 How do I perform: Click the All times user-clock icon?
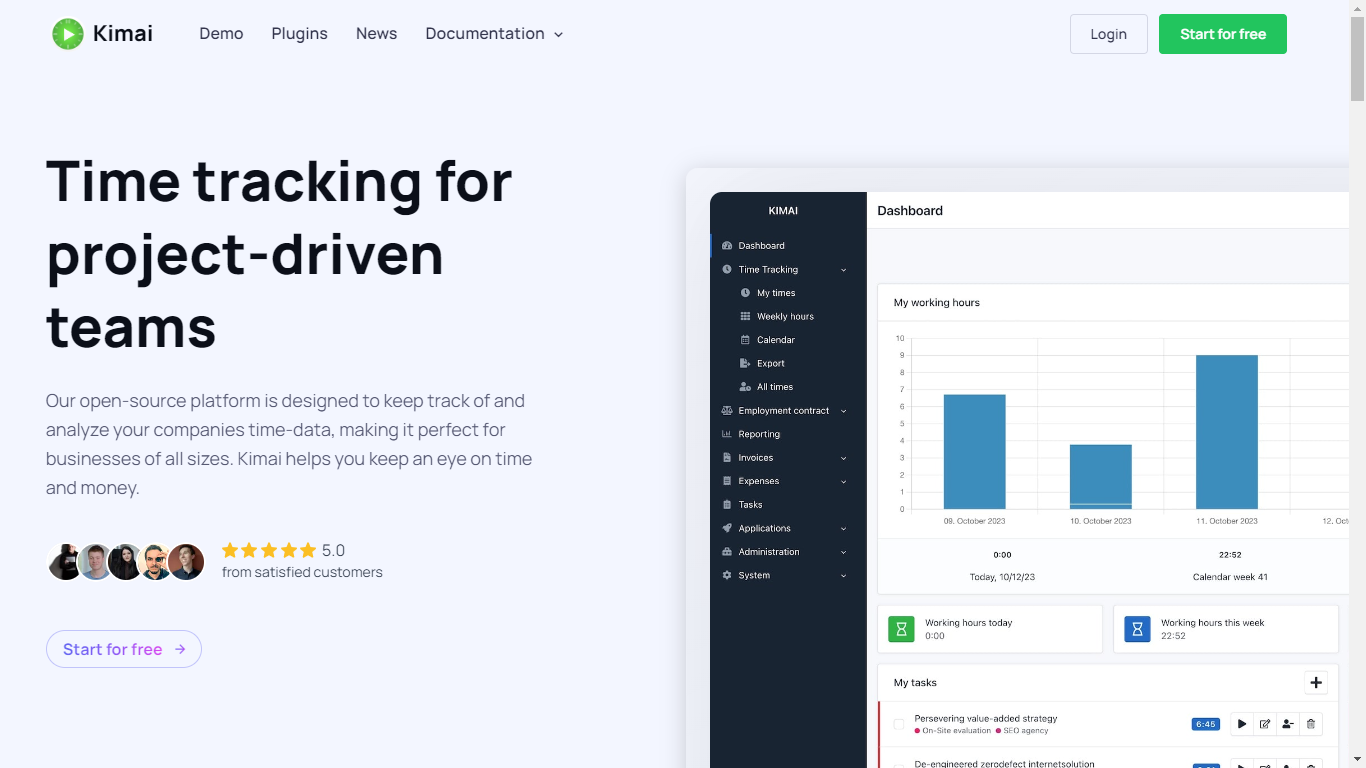(745, 387)
